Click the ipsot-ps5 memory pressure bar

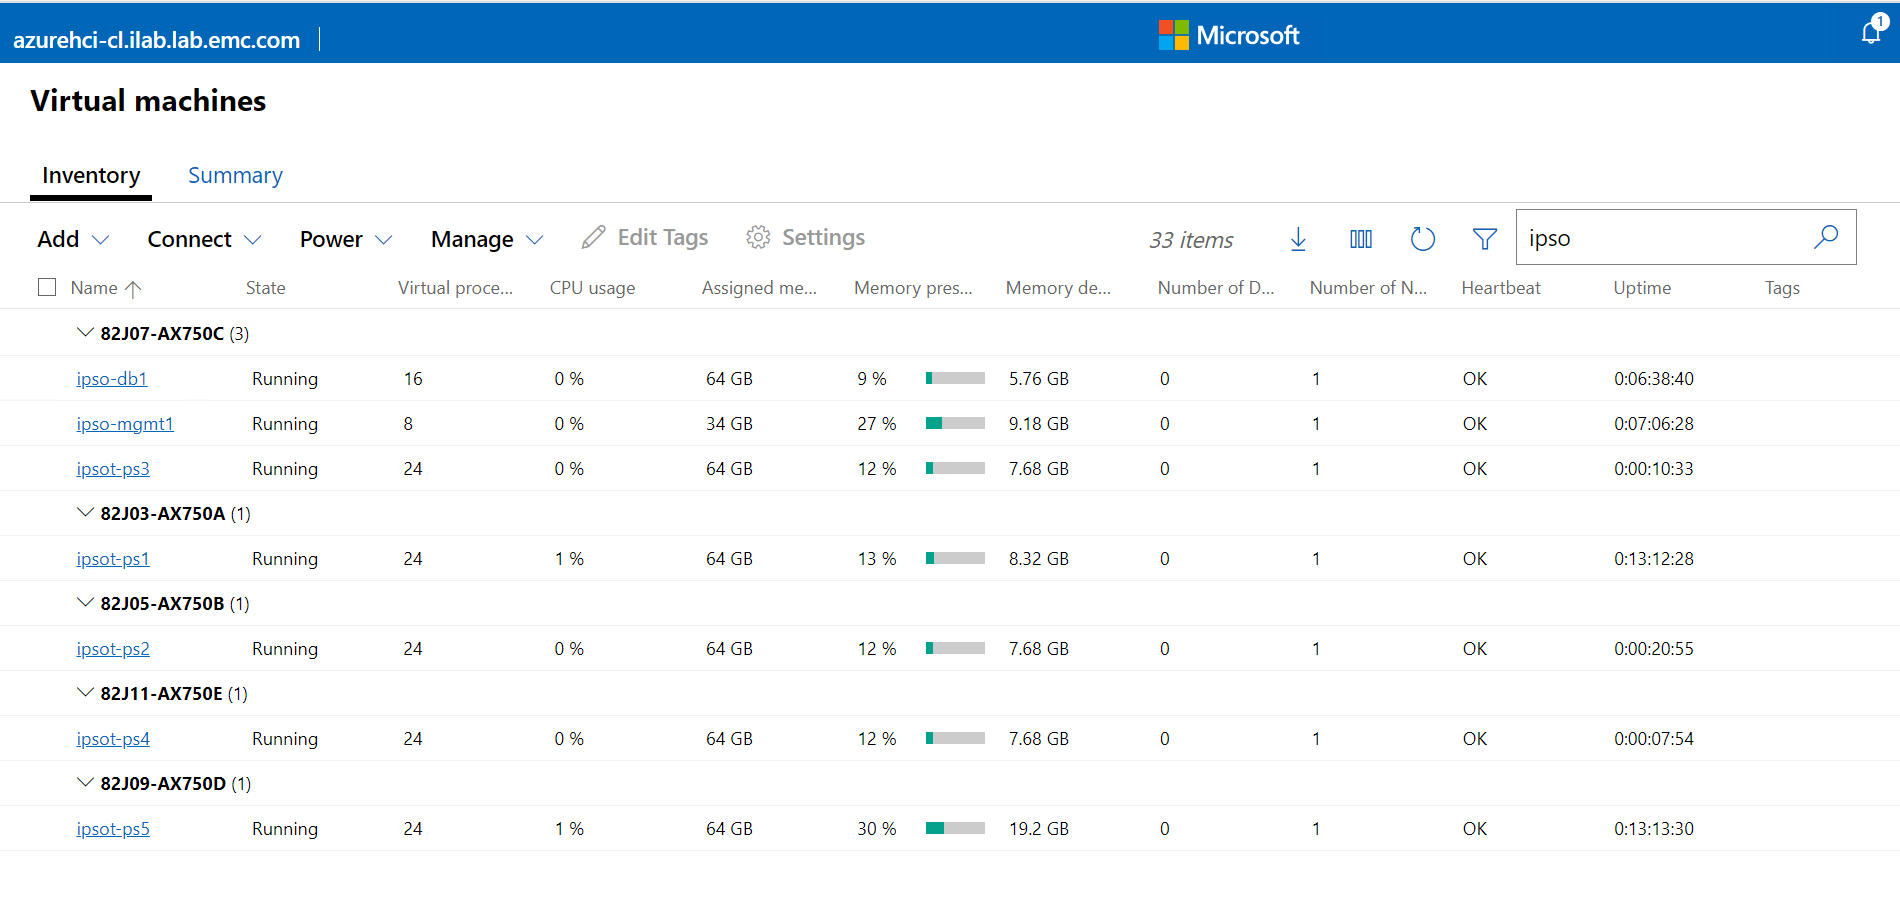point(955,828)
